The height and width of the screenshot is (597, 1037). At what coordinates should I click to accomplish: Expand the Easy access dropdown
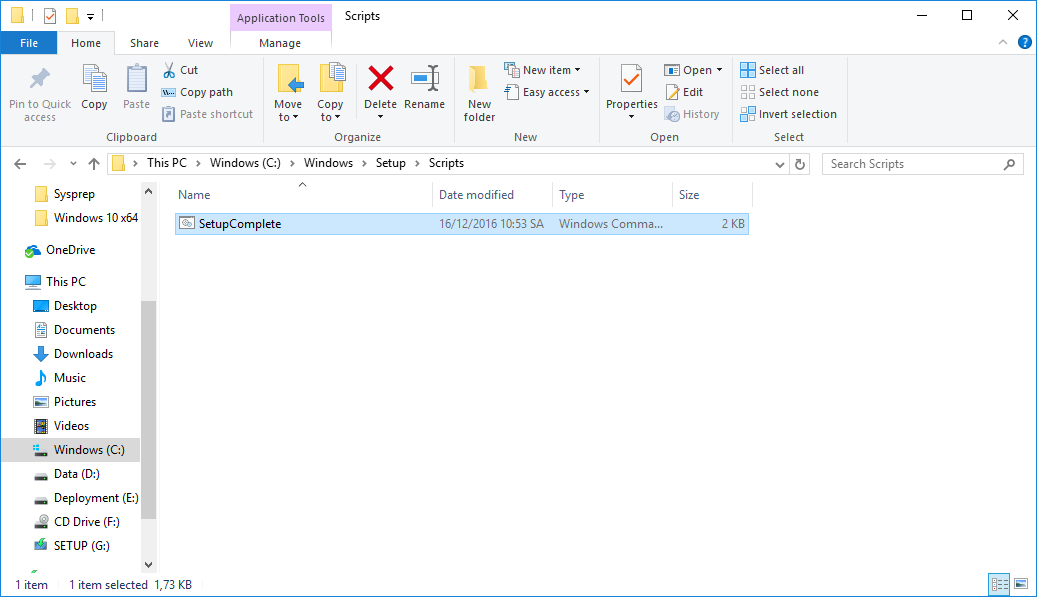click(548, 91)
